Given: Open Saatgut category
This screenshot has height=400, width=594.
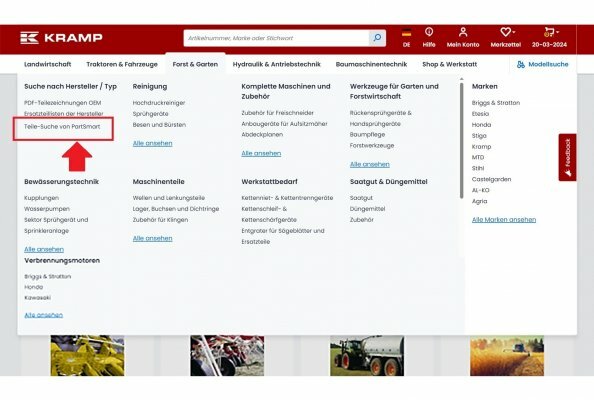Looking at the screenshot, I should point(361,198).
